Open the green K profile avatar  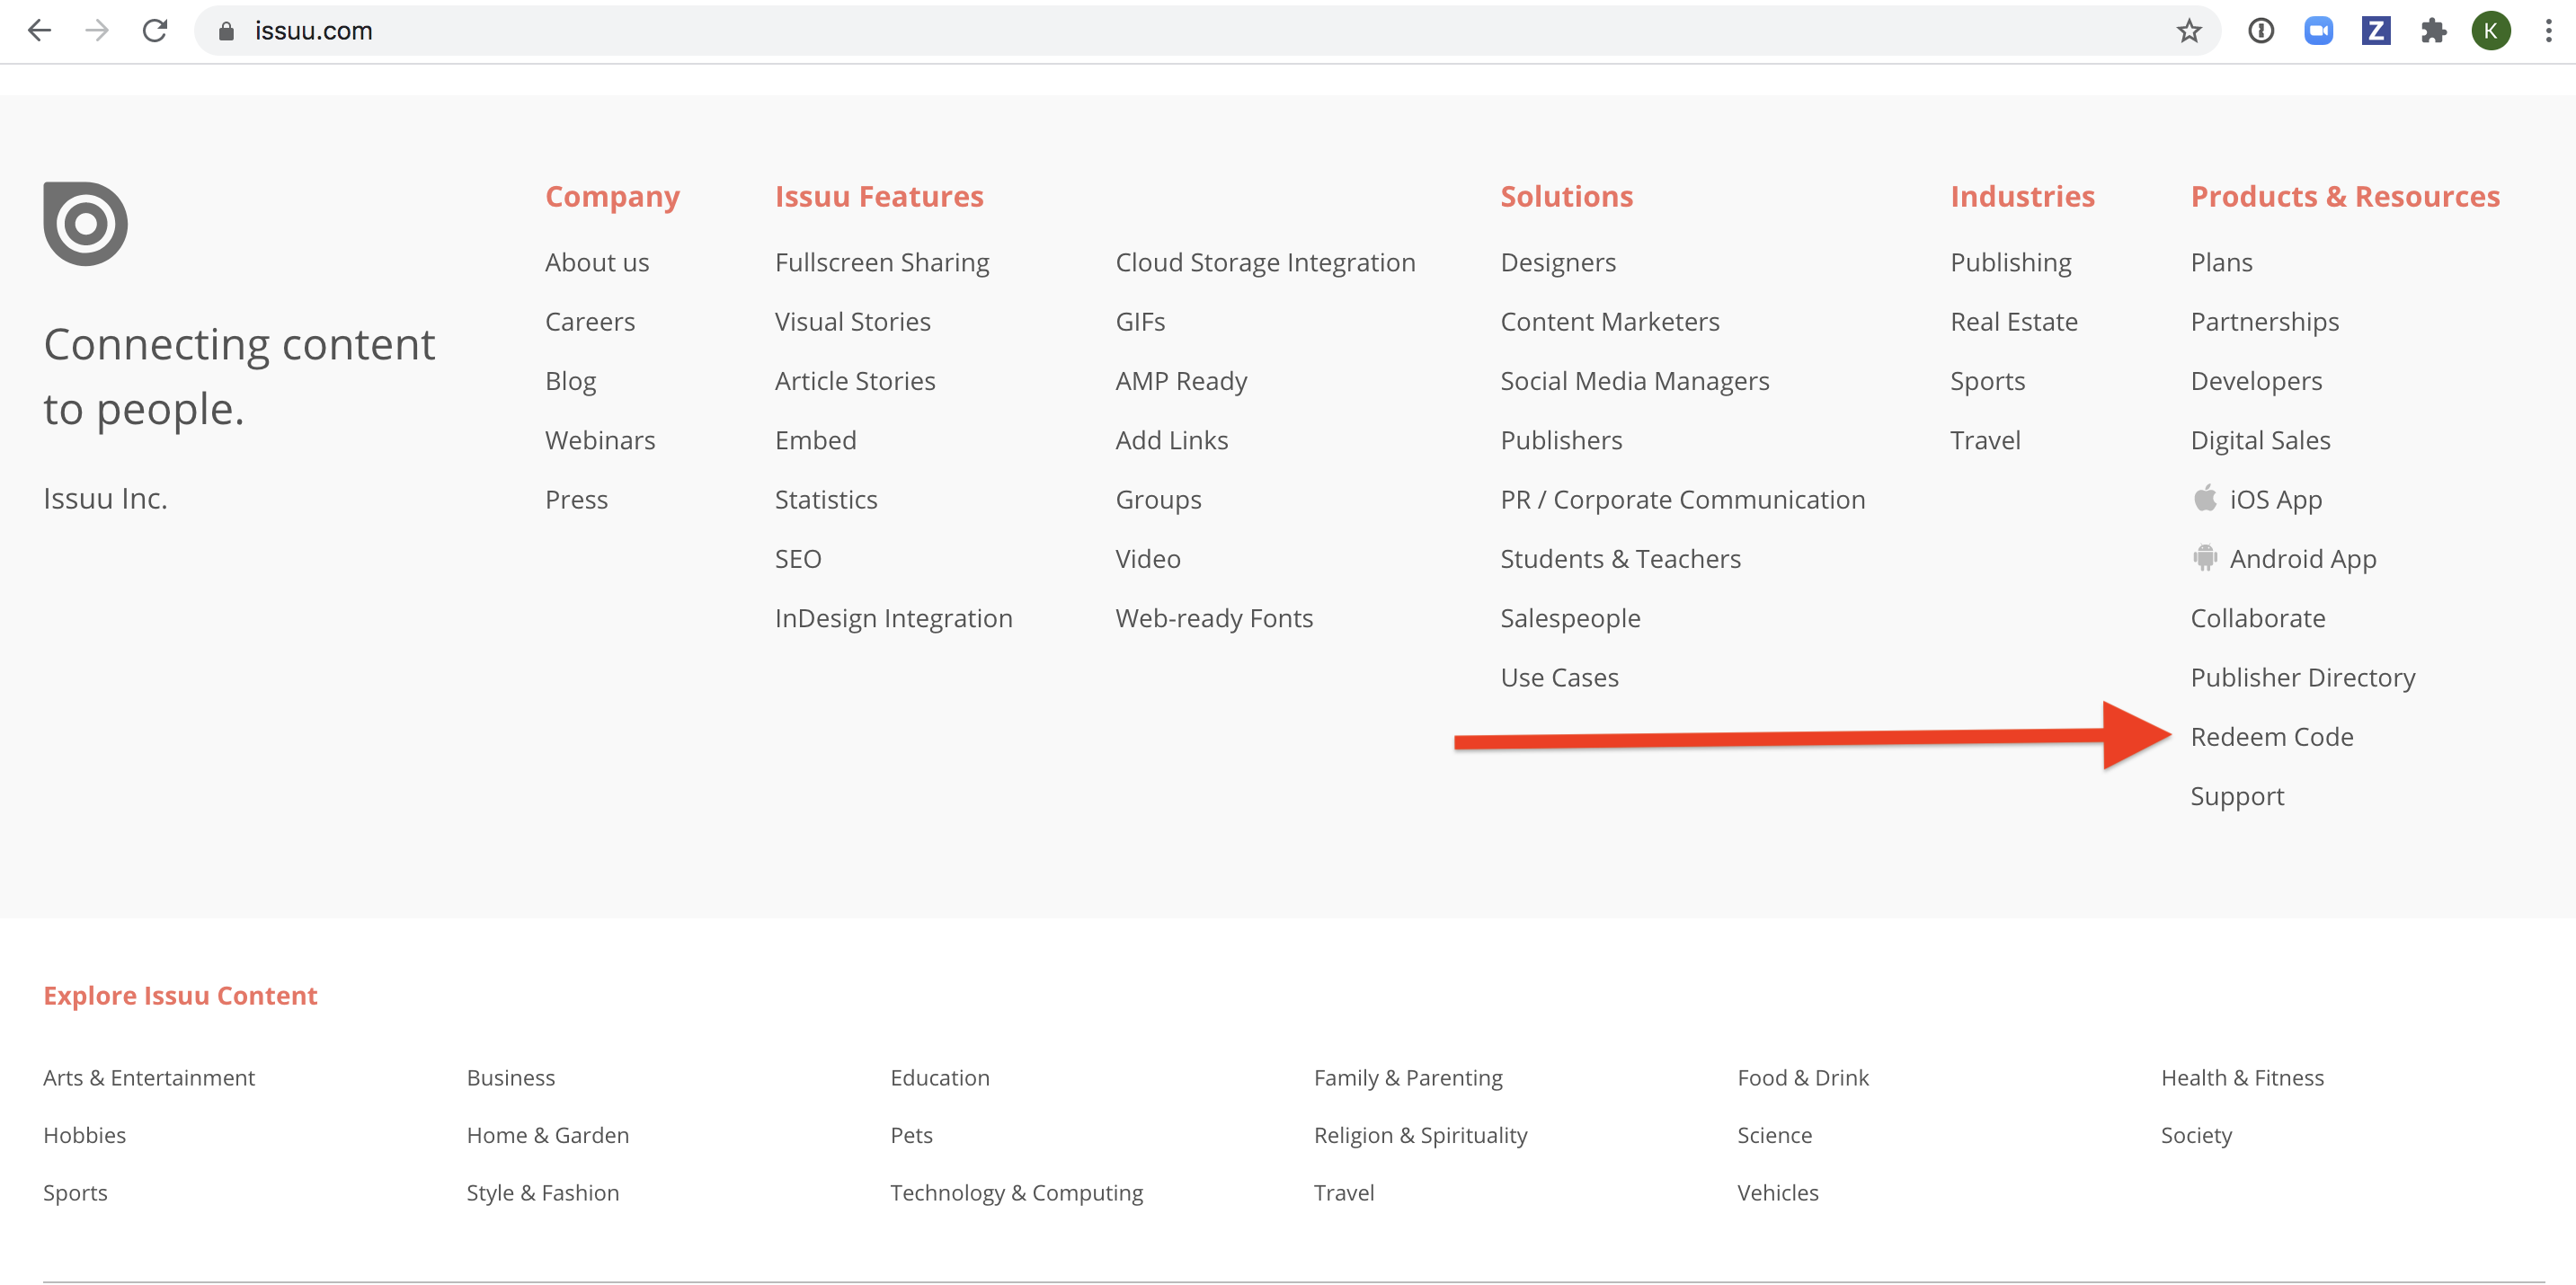(2491, 31)
